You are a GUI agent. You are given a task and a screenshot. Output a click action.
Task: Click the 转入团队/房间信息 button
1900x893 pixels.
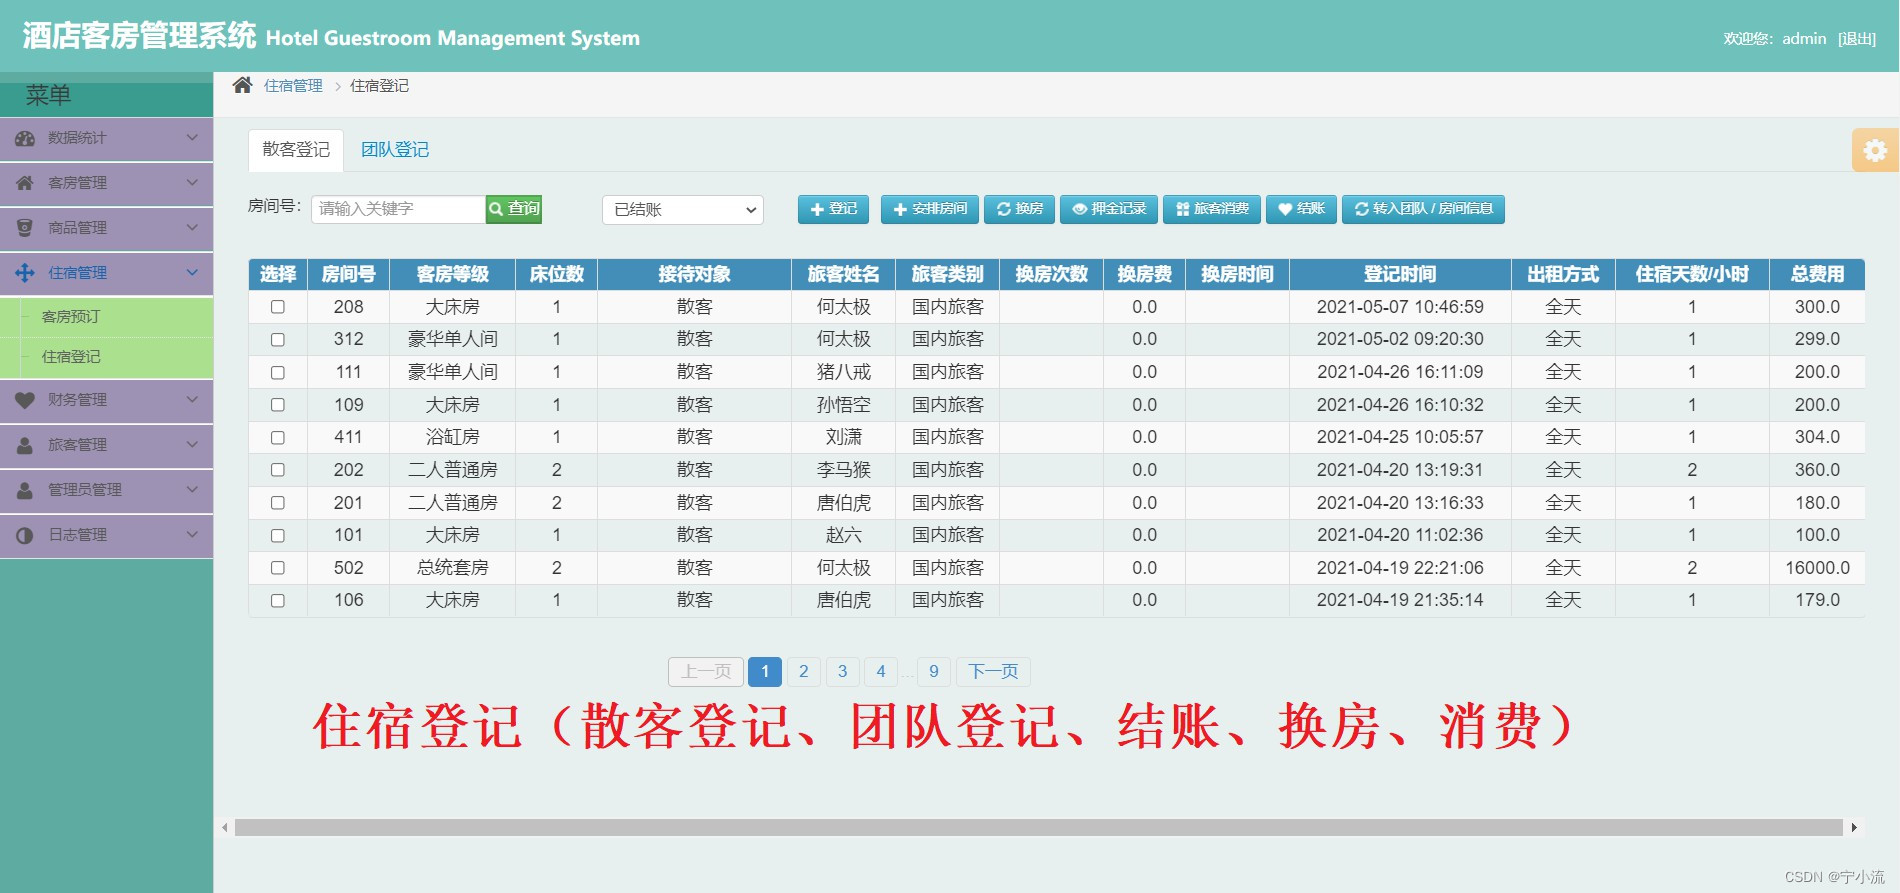tap(1423, 209)
